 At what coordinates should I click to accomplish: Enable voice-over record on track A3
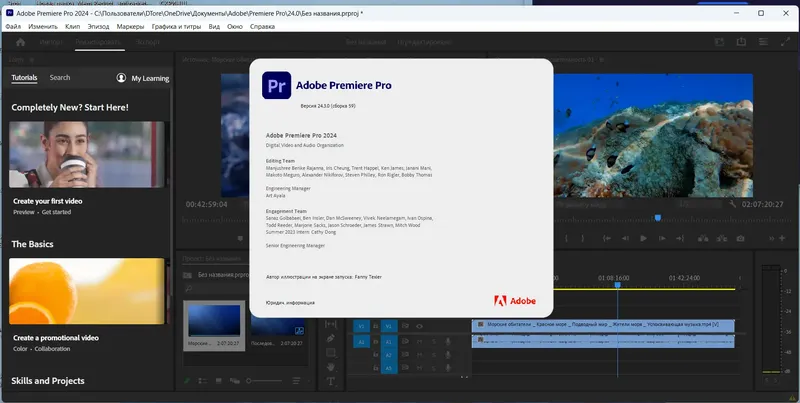tap(448, 368)
